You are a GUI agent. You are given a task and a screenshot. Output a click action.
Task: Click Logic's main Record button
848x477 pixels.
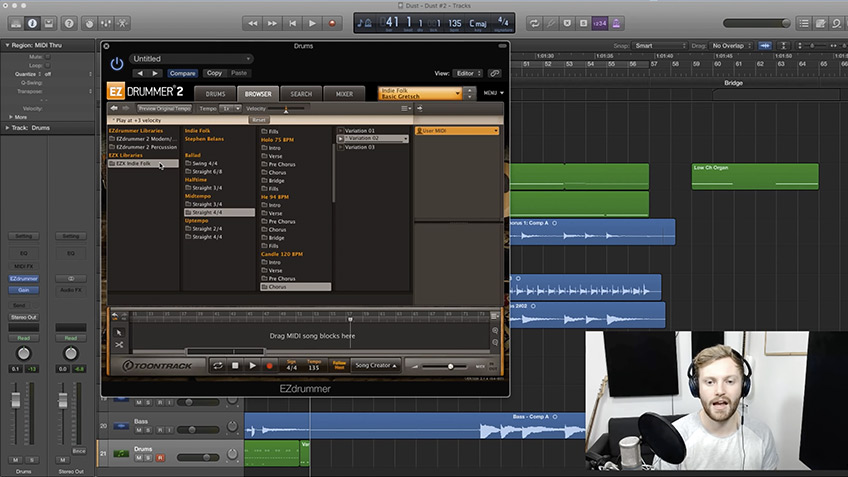pyautogui.click(x=332, y=23)
